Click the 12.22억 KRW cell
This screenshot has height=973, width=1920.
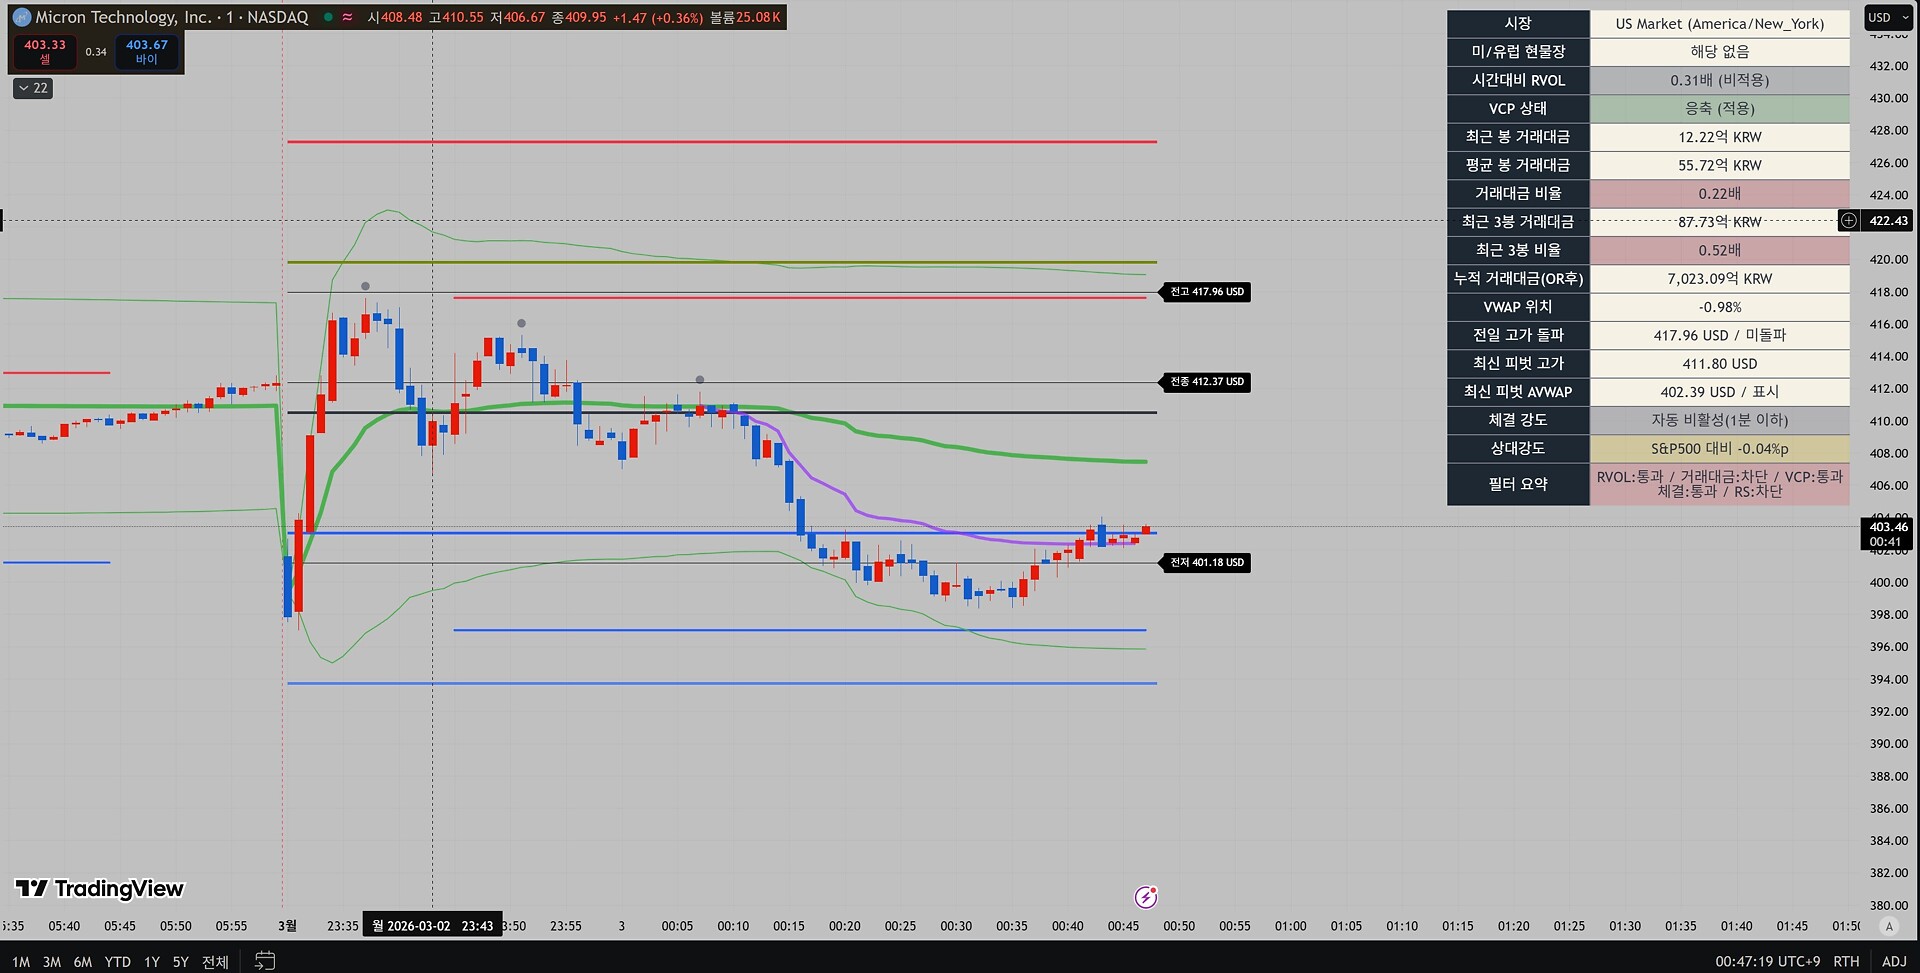tap(1720, 137)
